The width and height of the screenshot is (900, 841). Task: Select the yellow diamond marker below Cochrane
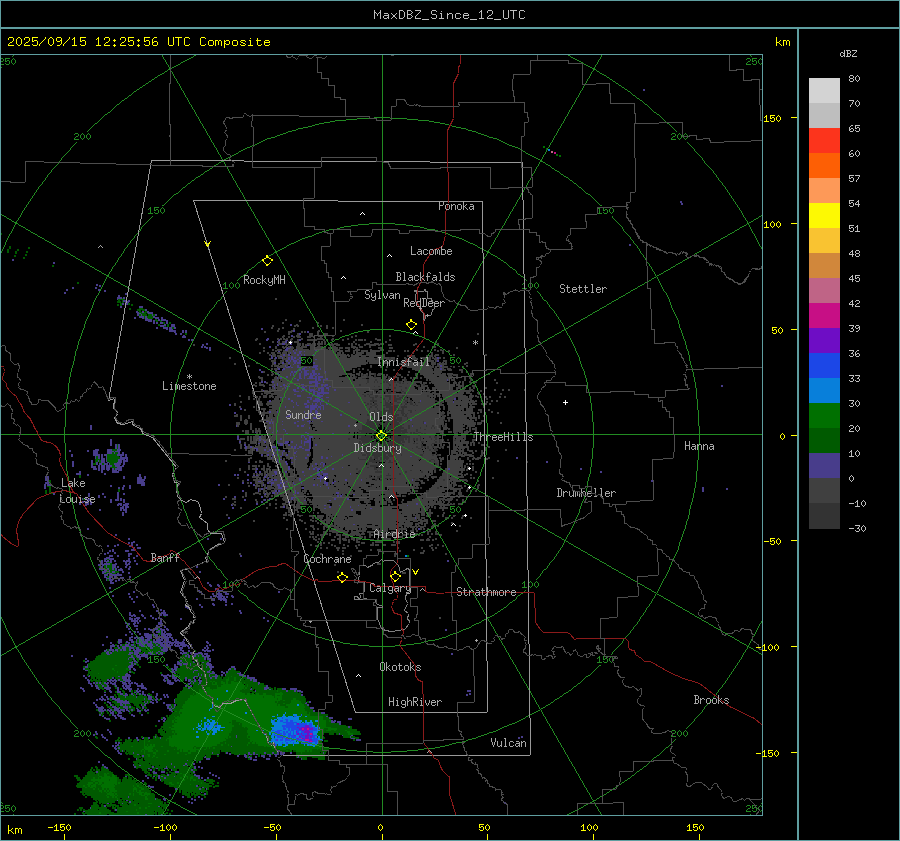pos(342,577)
